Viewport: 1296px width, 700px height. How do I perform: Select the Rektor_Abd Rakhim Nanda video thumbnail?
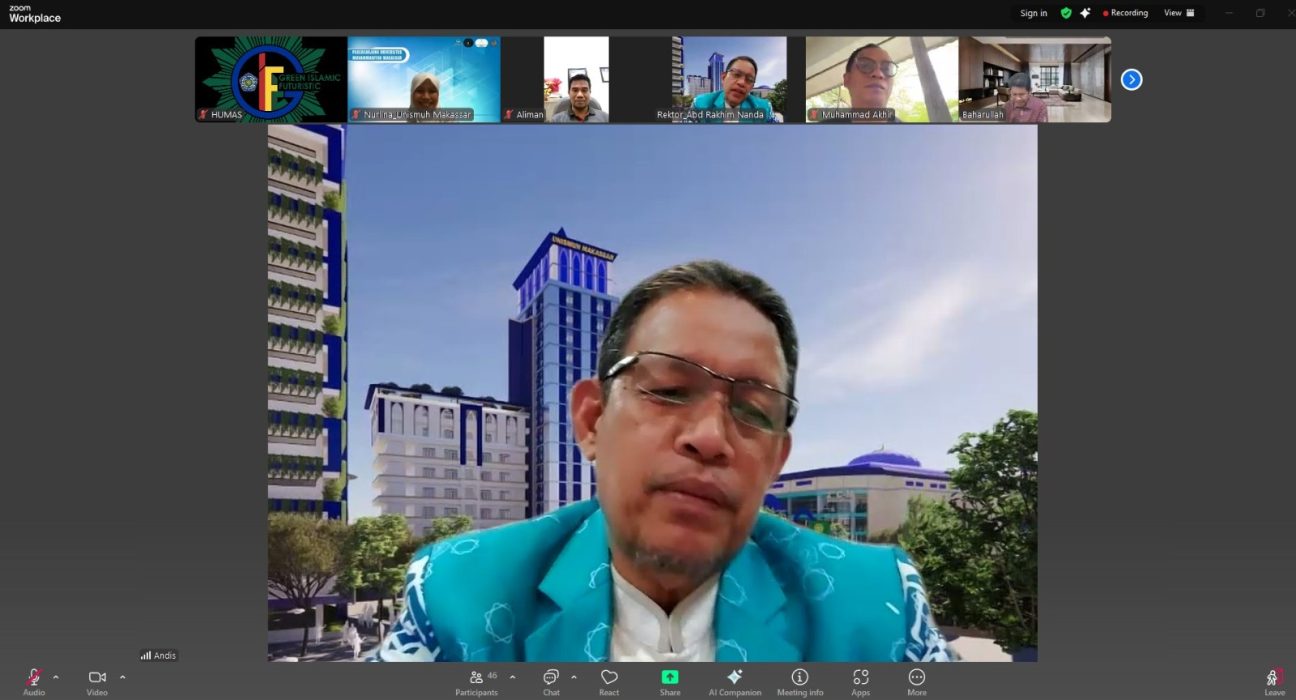point(729,79)
